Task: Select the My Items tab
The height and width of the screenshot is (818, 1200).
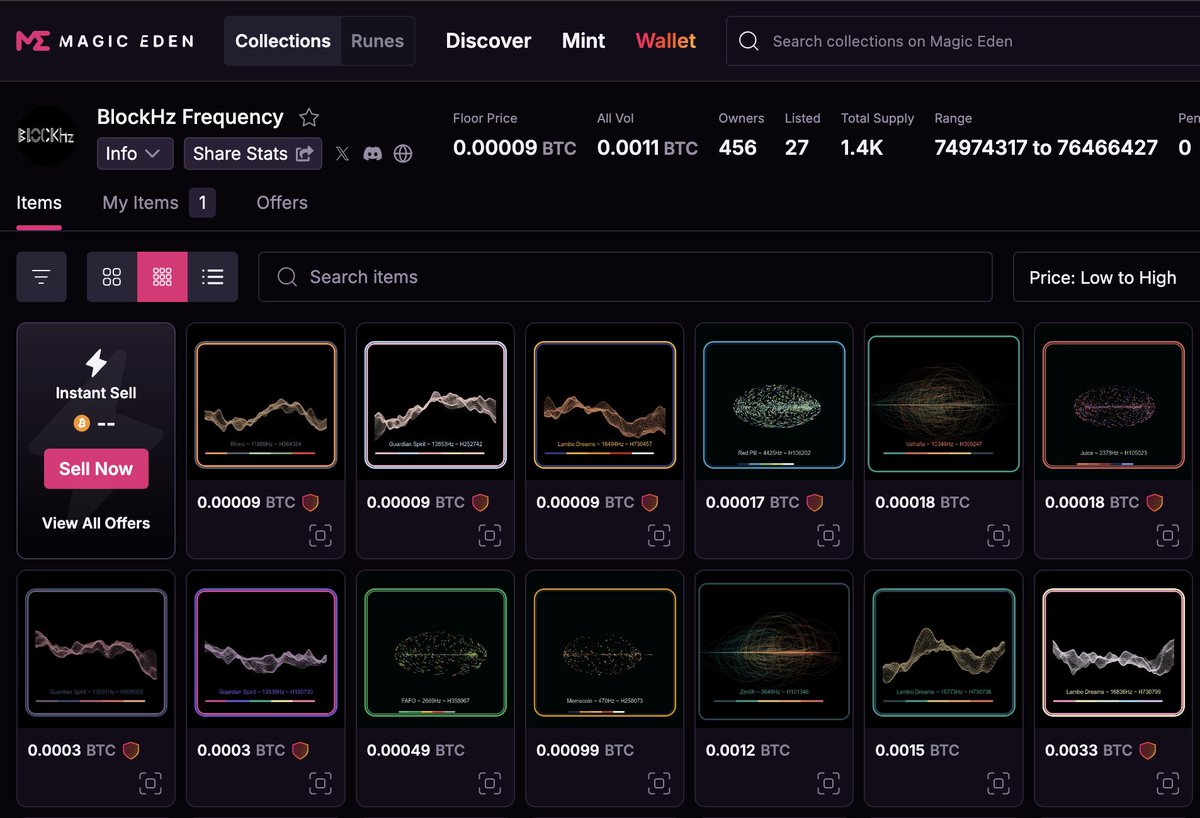Action: point(158,203)
